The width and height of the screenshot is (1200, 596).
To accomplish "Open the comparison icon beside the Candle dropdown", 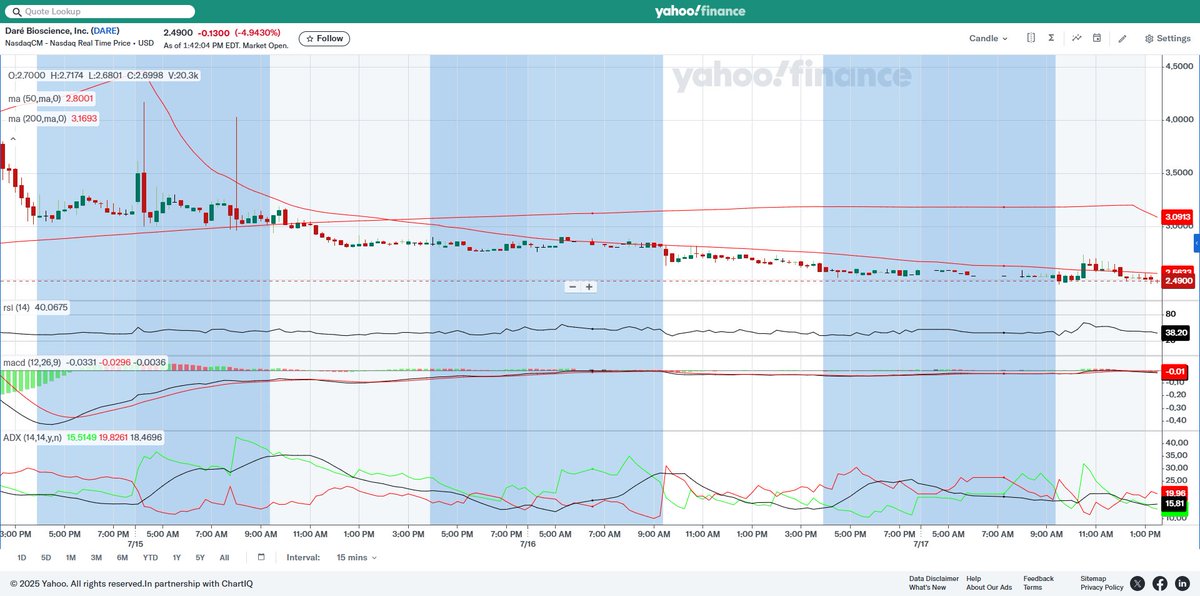I will point(1030,38).
